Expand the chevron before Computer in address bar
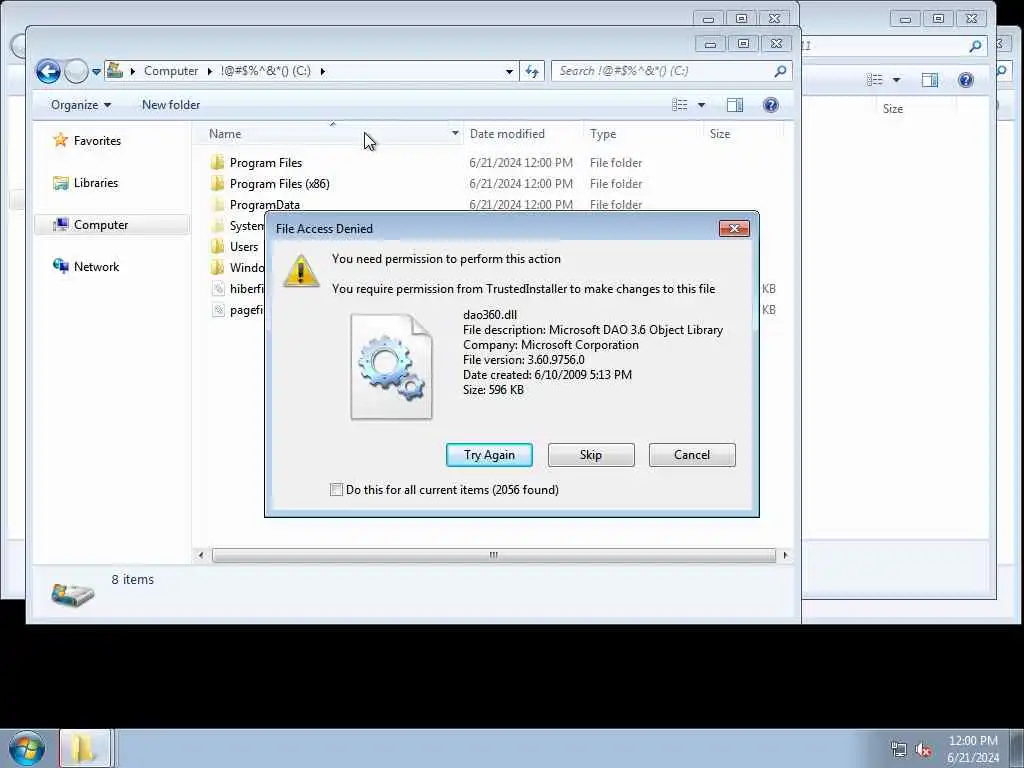Screen dimensions: 1024x768 (x=133, y=71)
